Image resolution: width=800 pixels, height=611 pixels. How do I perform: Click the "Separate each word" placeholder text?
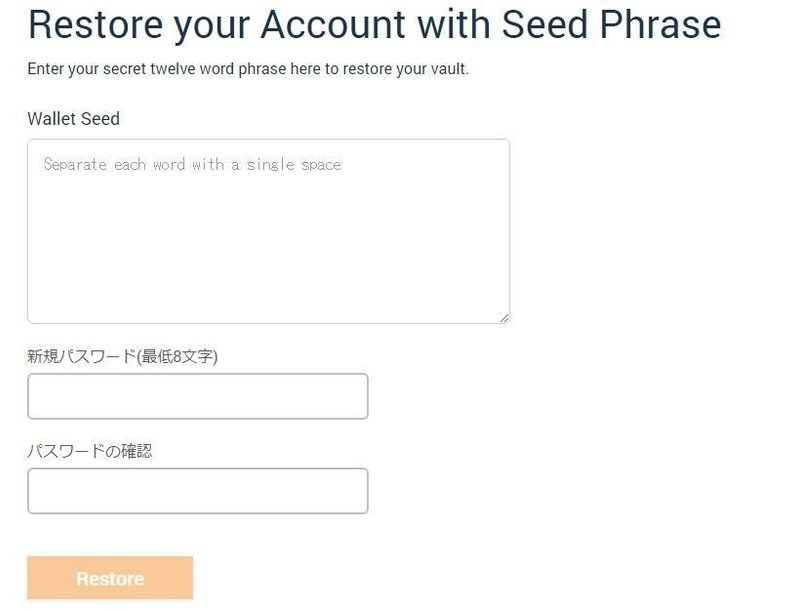(192, 164)
